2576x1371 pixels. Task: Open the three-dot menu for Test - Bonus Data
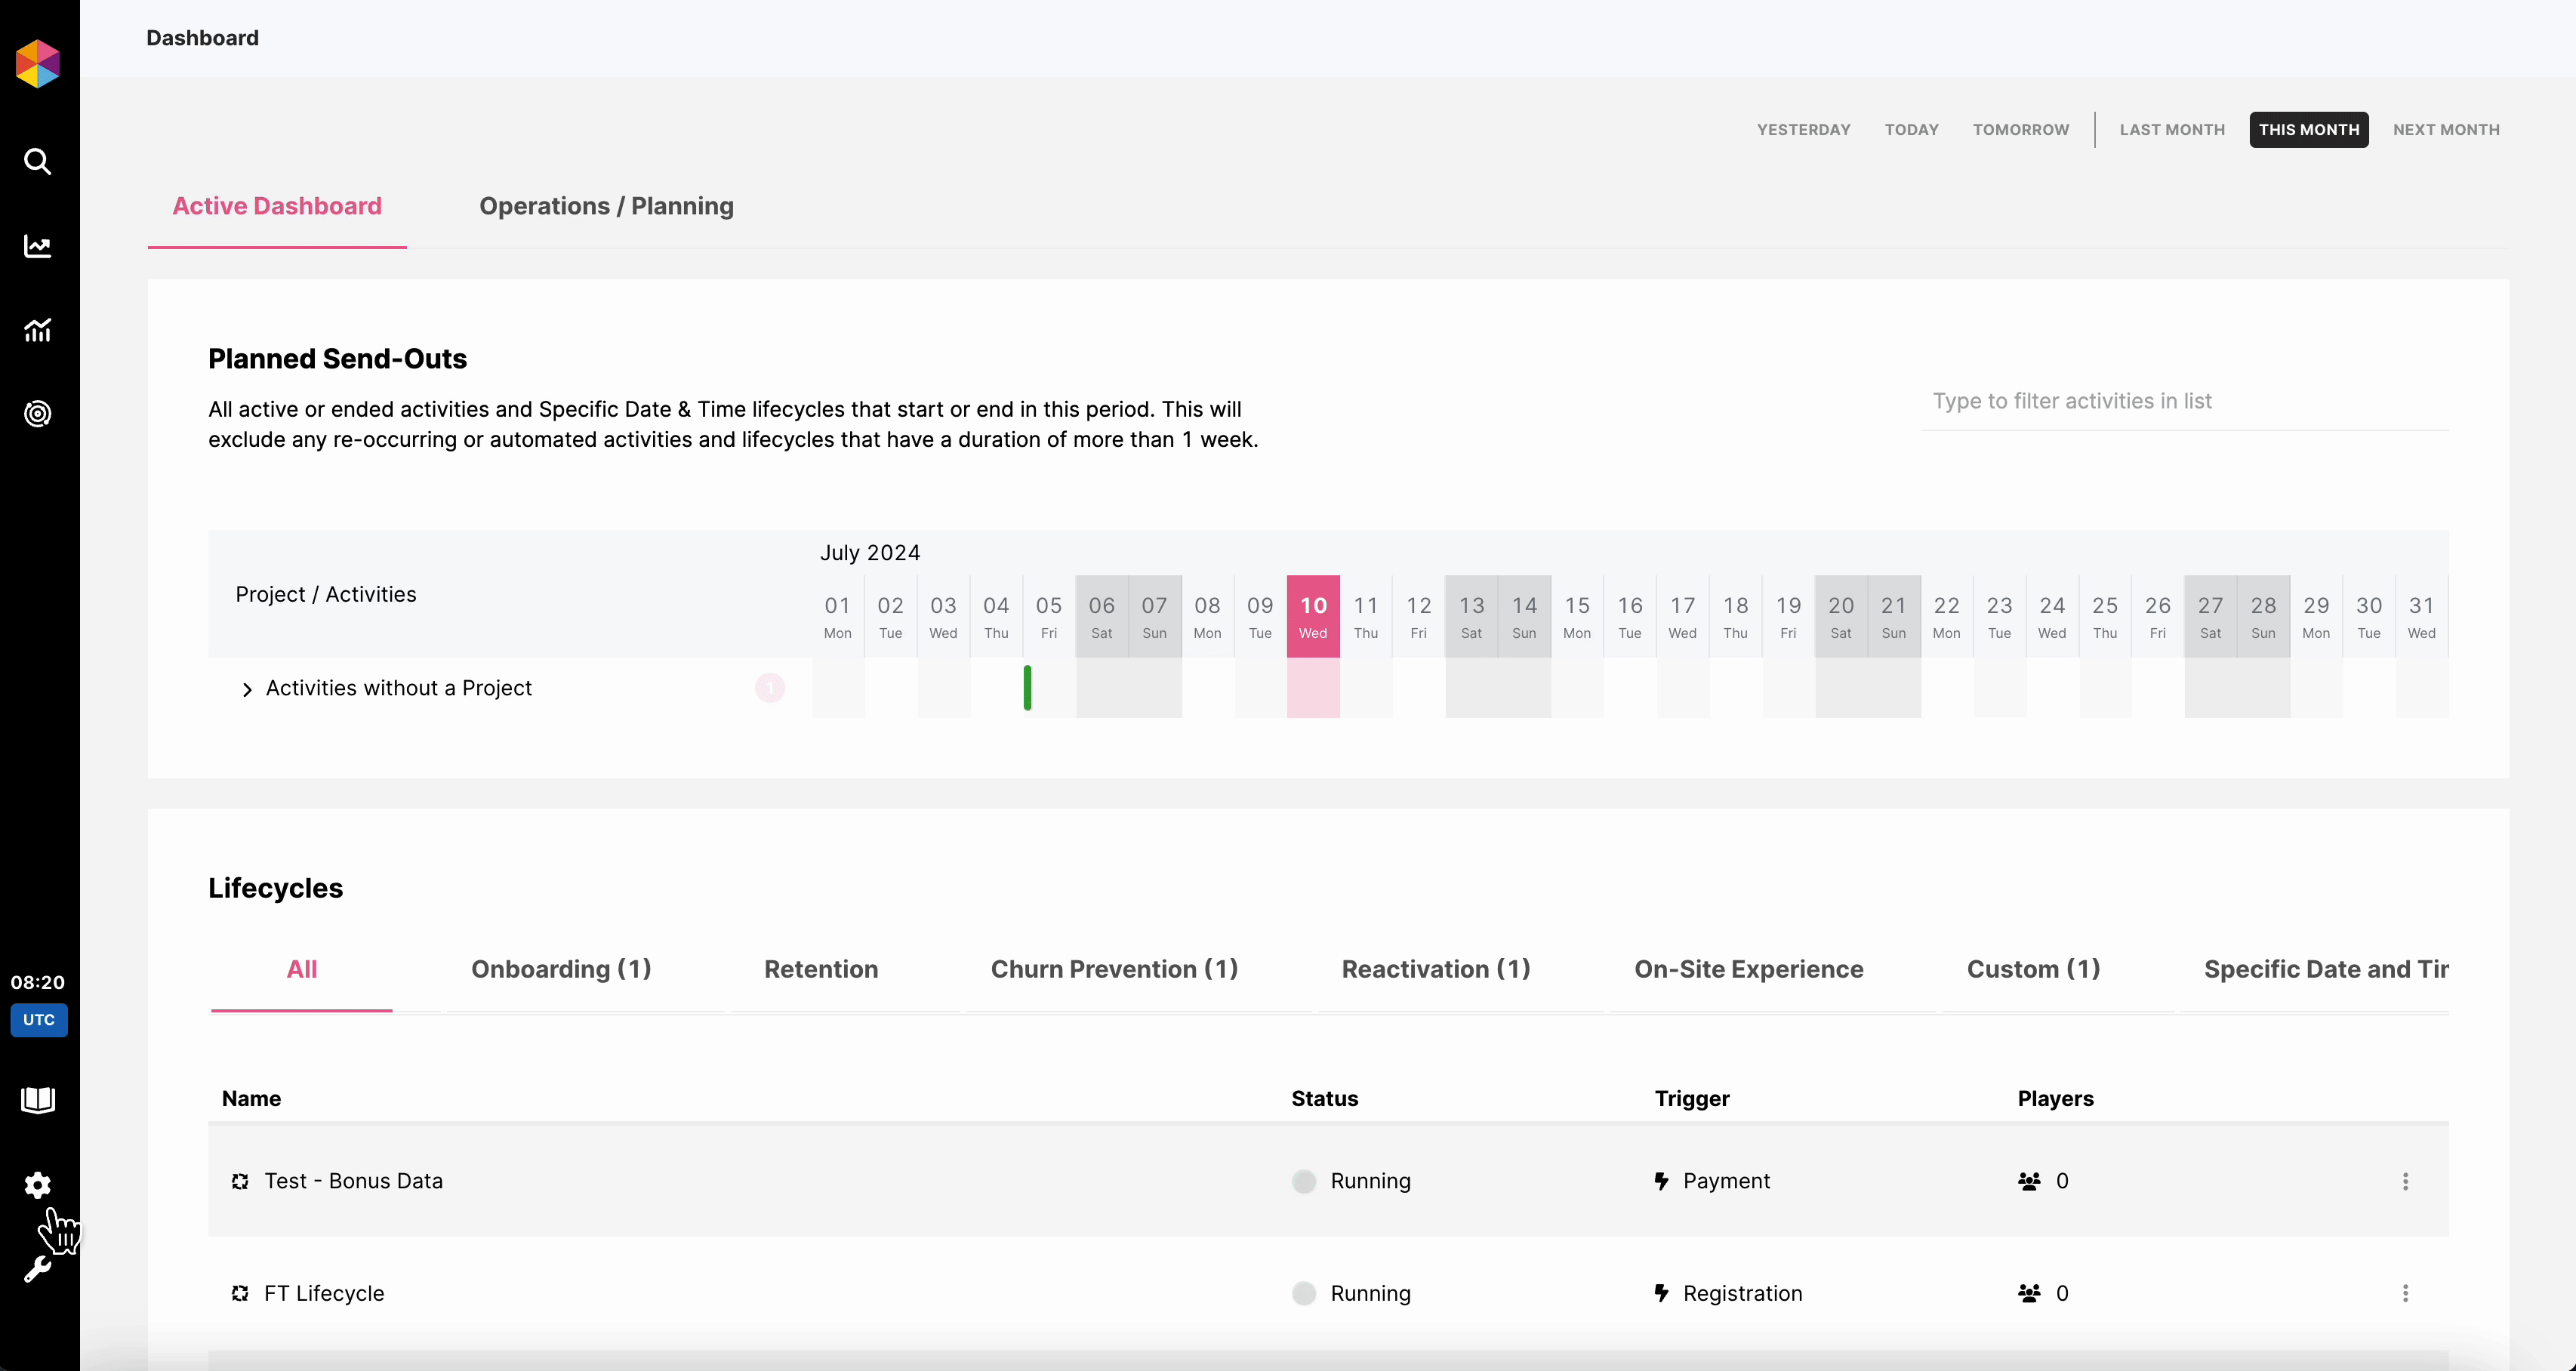[2405, 1181]
